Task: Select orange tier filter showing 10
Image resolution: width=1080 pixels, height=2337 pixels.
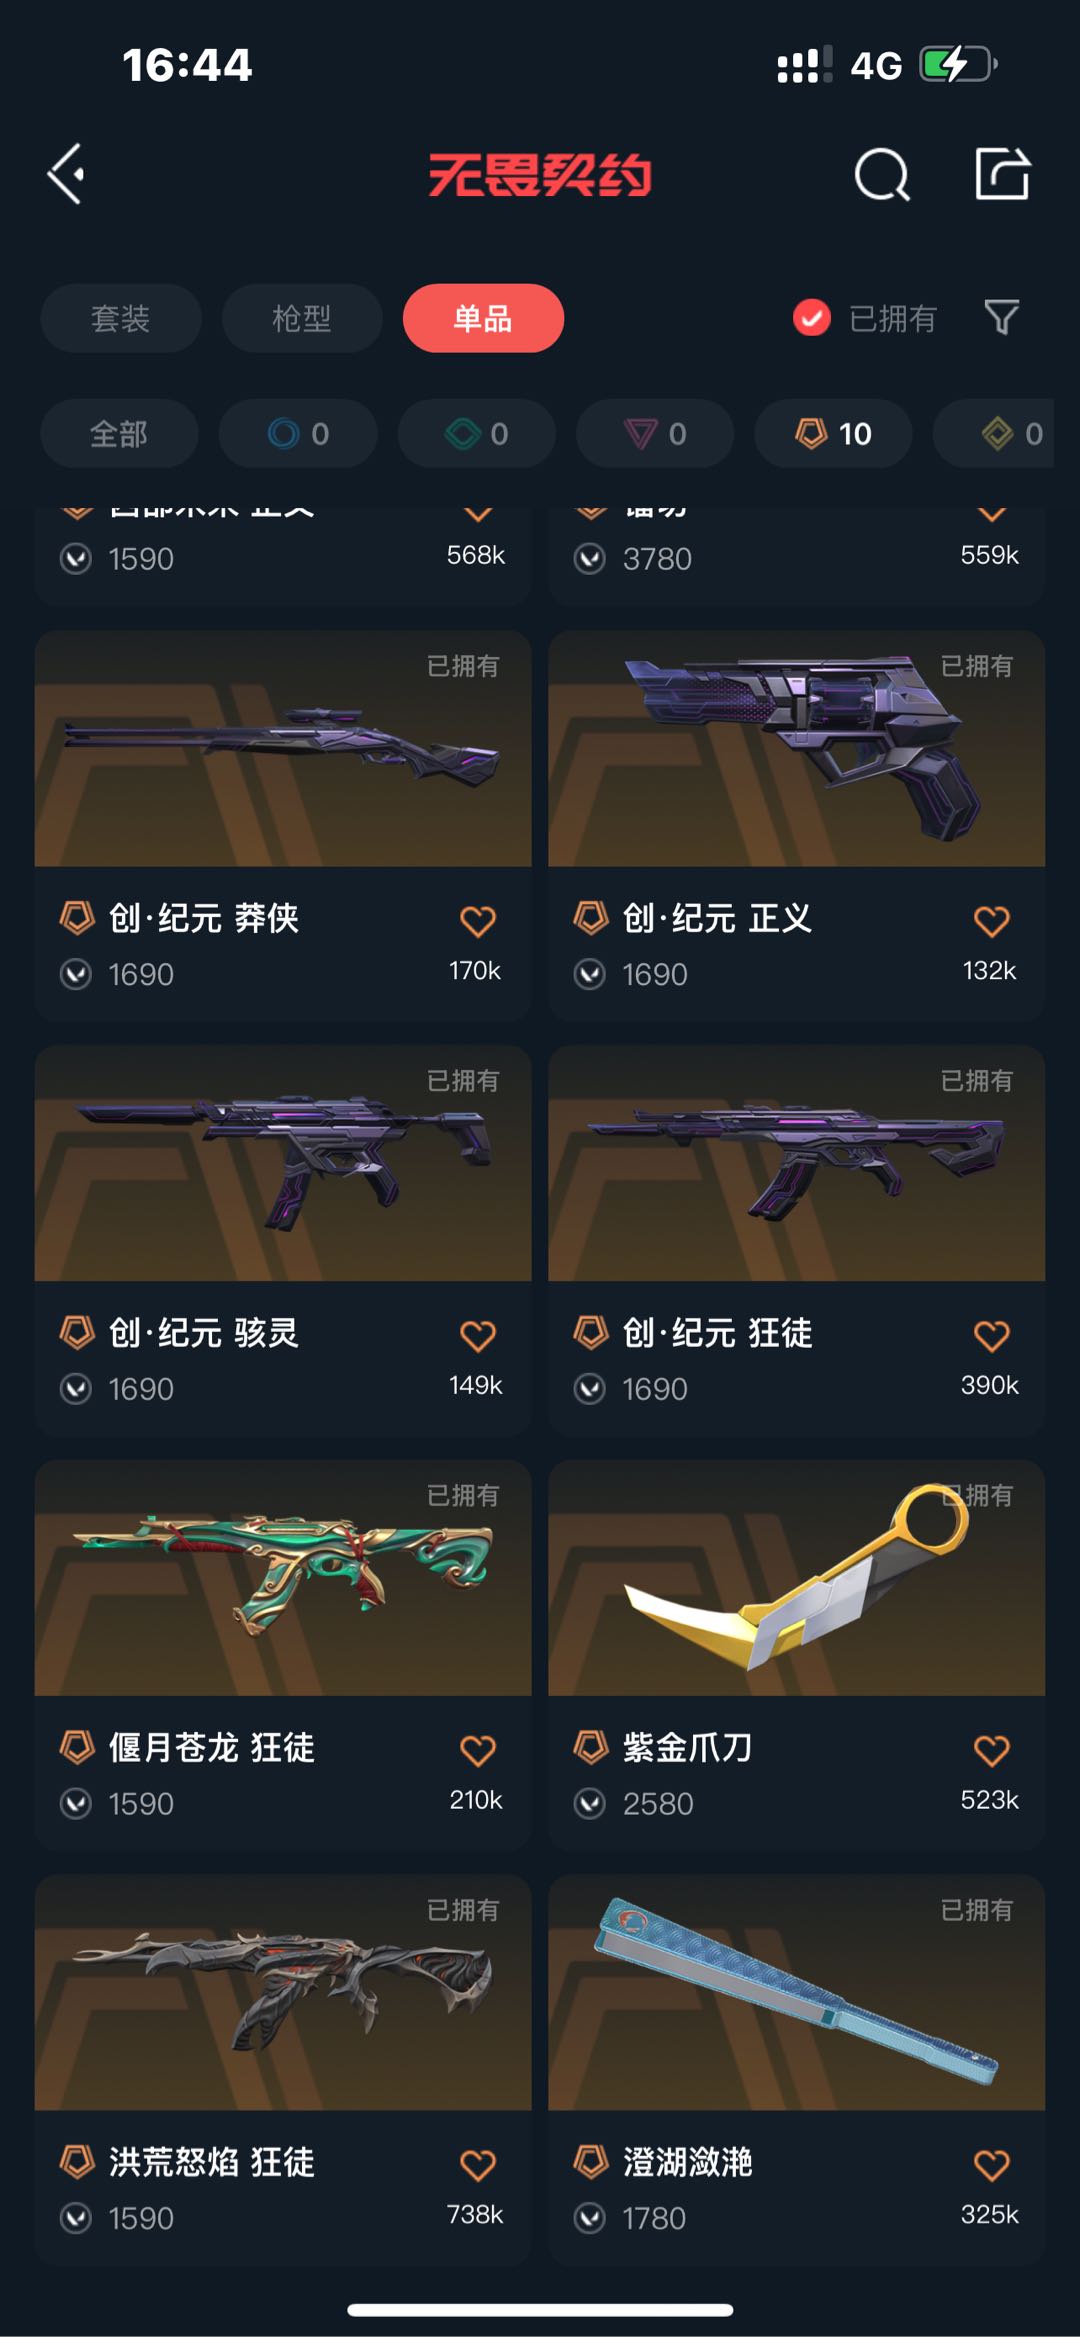Action: tap(833, 433)
